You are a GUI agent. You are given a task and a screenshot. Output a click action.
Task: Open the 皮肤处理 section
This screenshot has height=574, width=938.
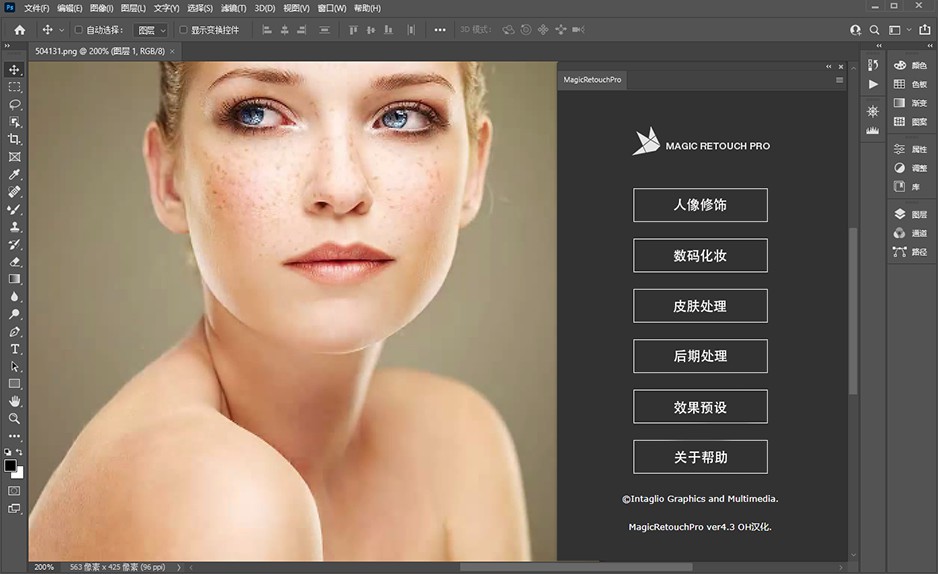[x=700, y=306]
